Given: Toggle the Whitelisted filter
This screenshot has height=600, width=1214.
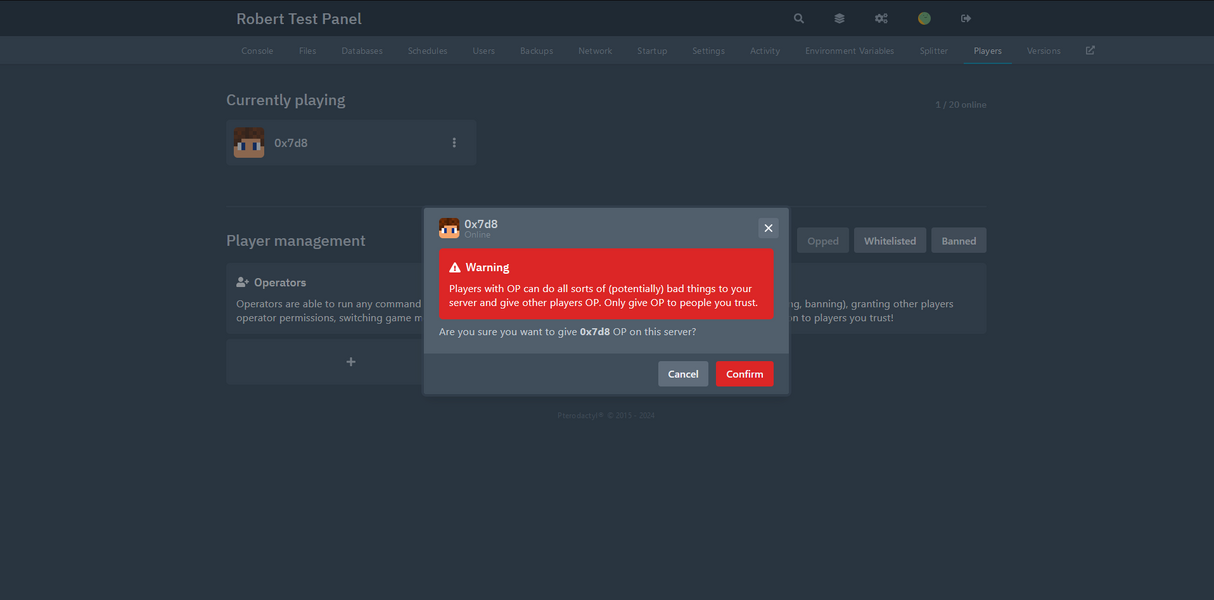Looking at the screenshot, I should point(889,240).
